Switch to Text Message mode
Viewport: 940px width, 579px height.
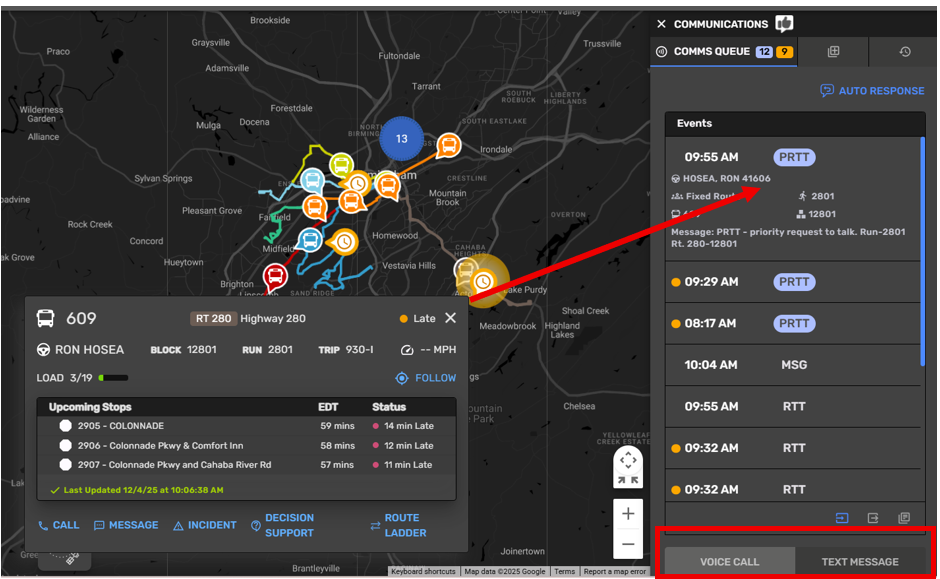click(x=860, y=562)
